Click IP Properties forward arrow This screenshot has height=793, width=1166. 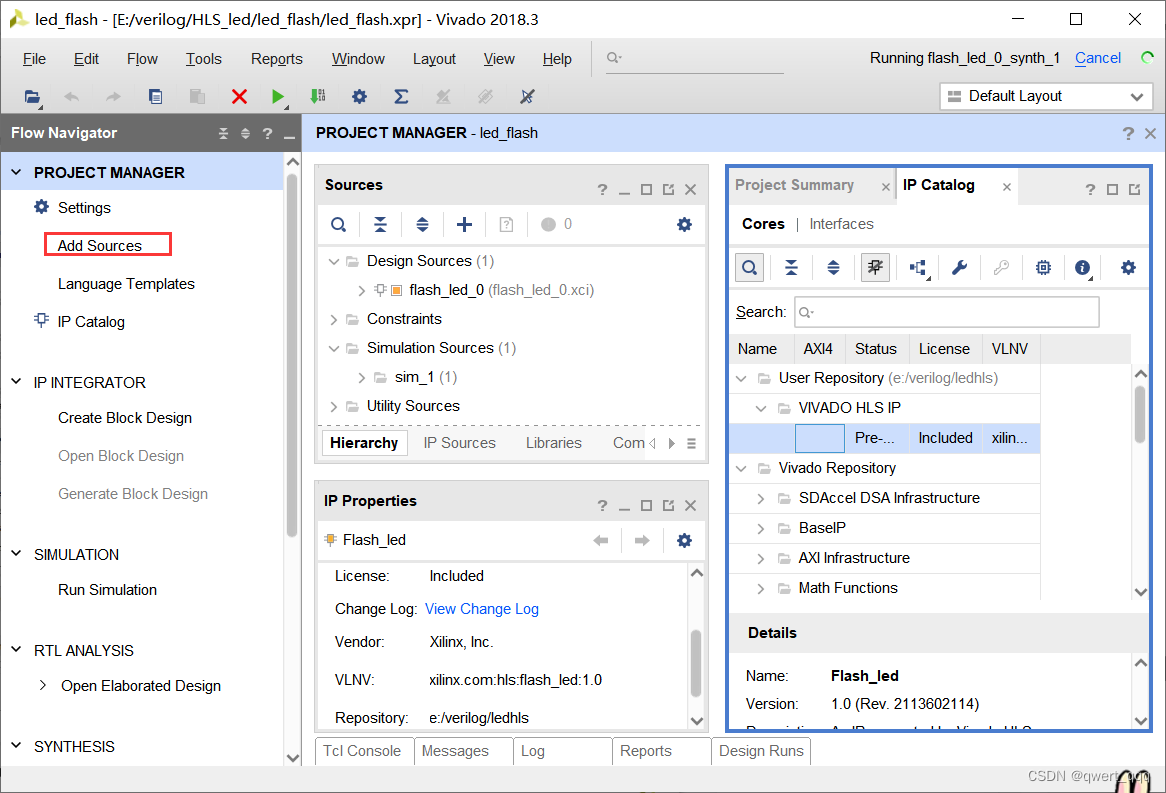click(642, 541)
